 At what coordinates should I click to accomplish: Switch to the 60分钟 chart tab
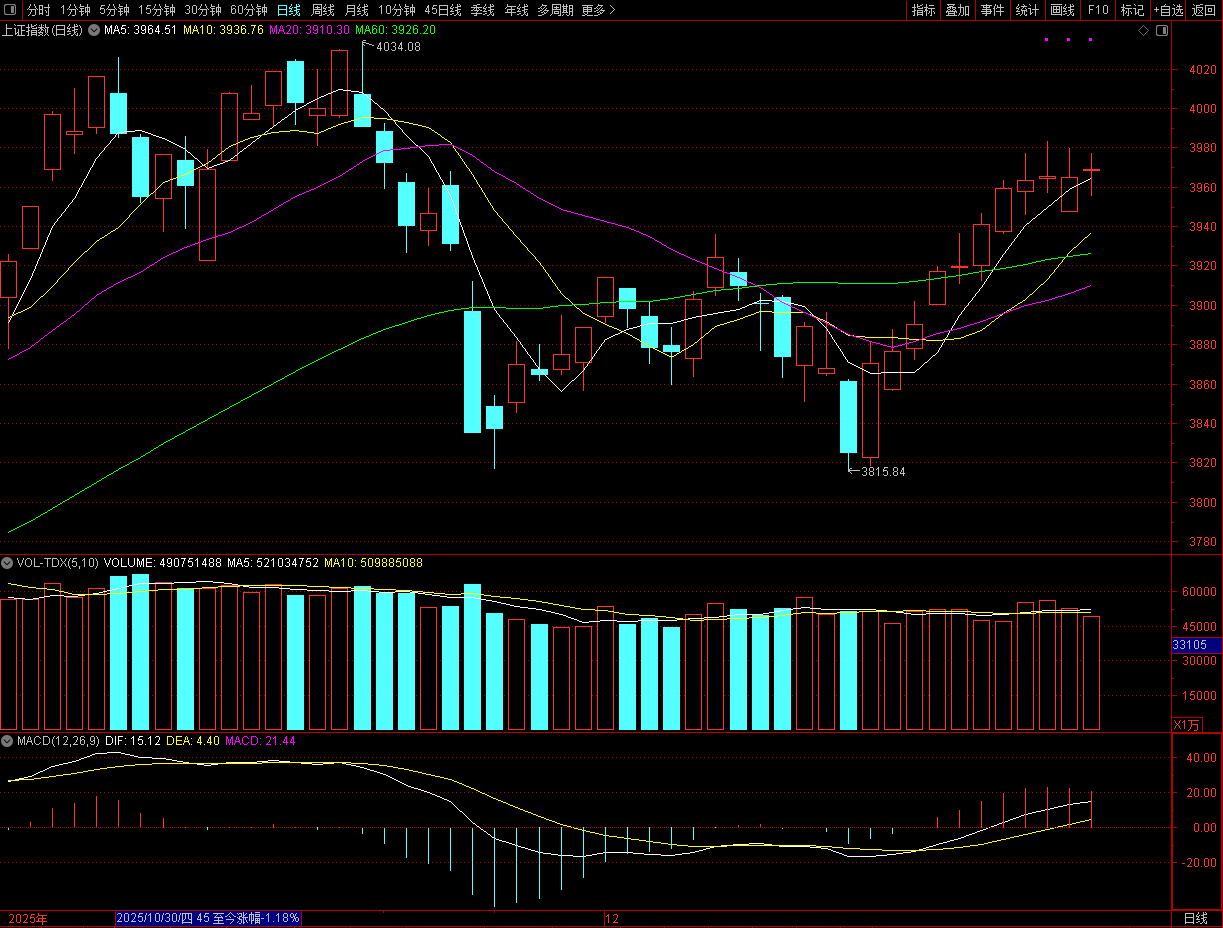click(249, 10)
